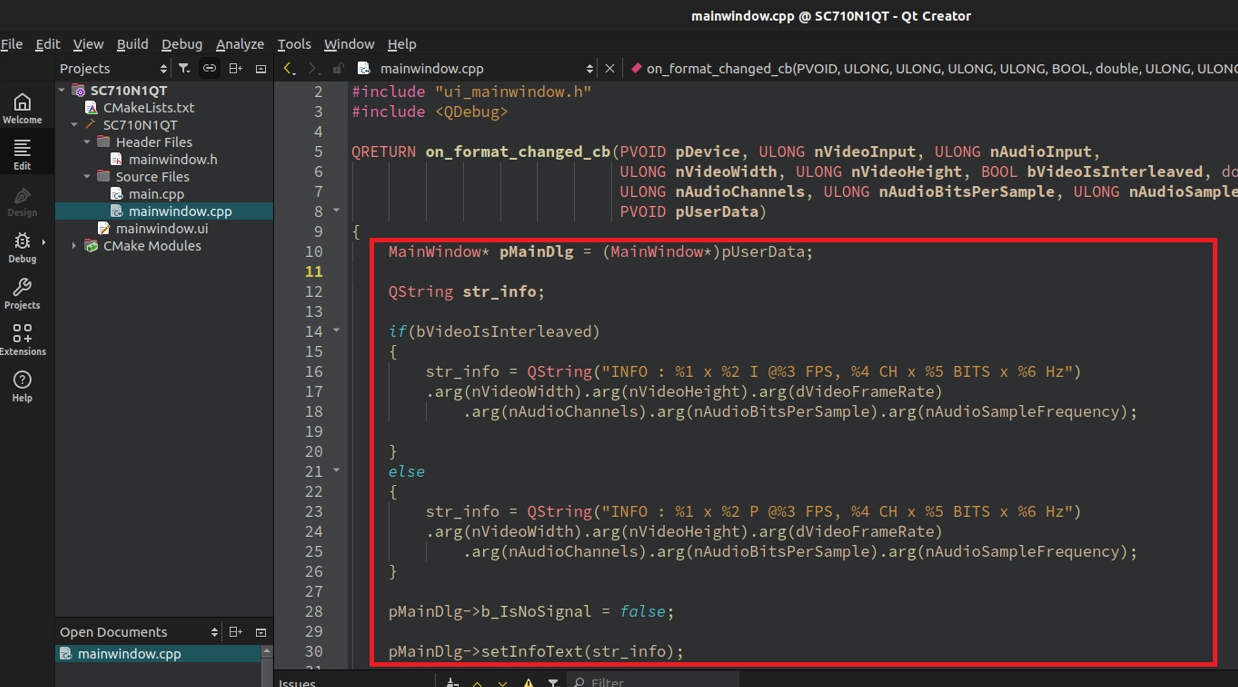Click "false" value on line 28
The image size is (1238, 687).
point(642,612)
